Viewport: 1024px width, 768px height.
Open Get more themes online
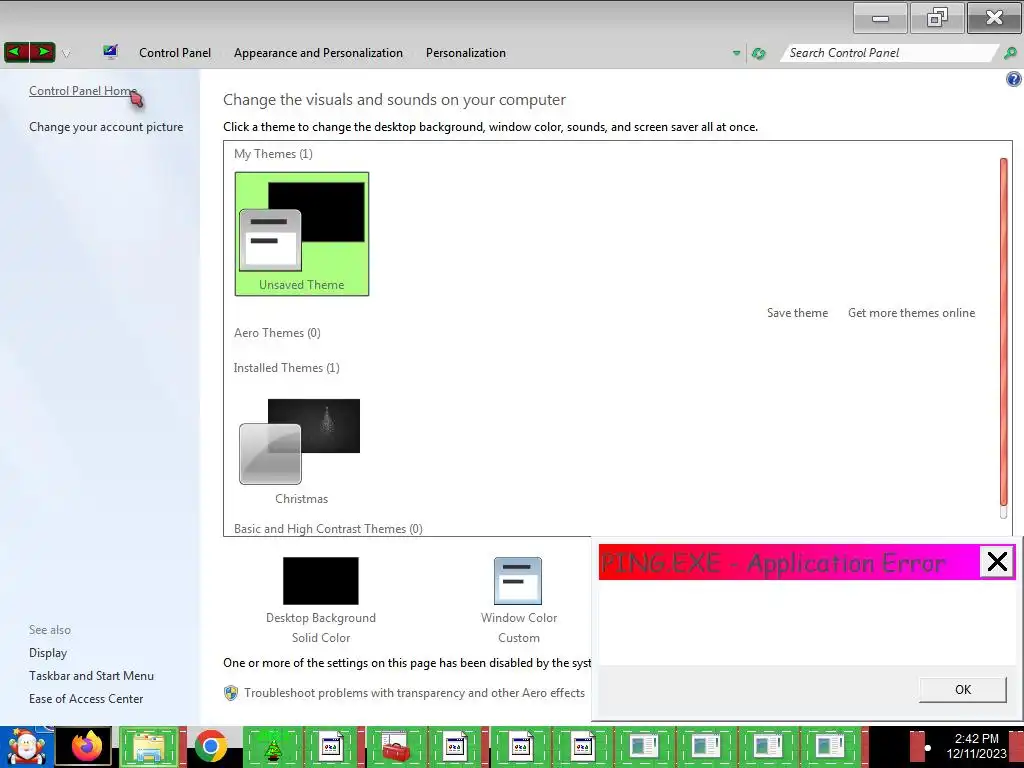tap(911, 313)
